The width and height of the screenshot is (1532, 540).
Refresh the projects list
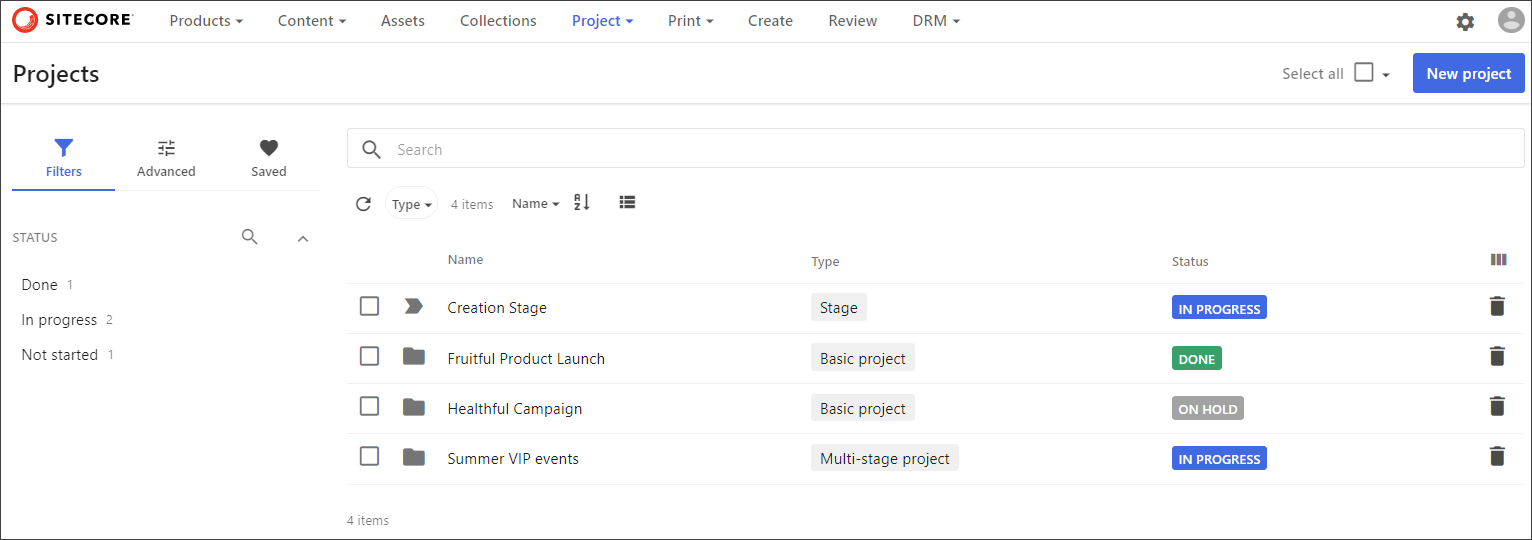point(364,204)
